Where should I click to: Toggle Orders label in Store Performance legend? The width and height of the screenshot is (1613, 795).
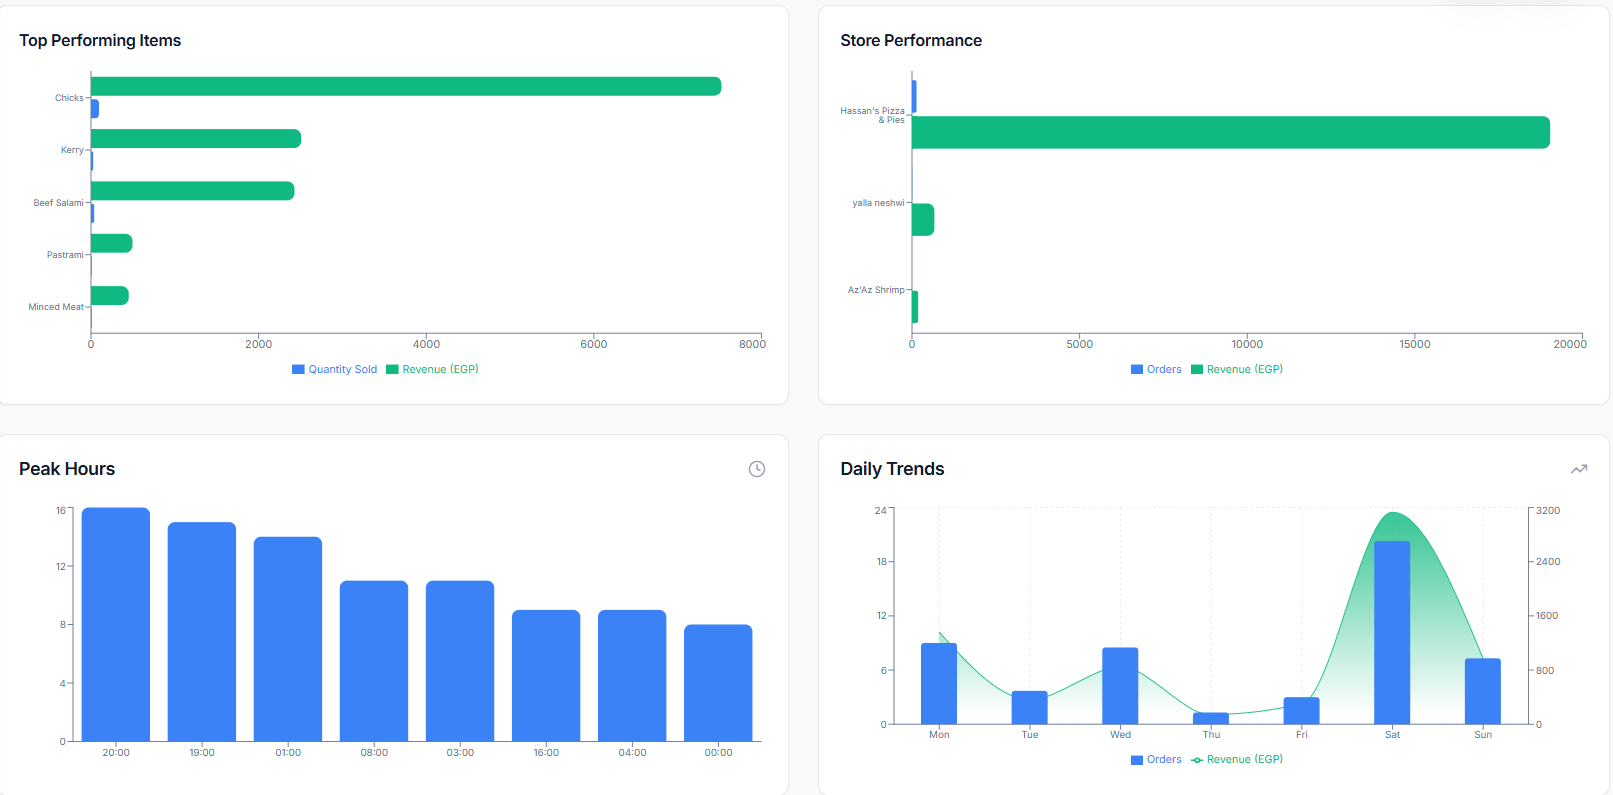(1164, 369)
